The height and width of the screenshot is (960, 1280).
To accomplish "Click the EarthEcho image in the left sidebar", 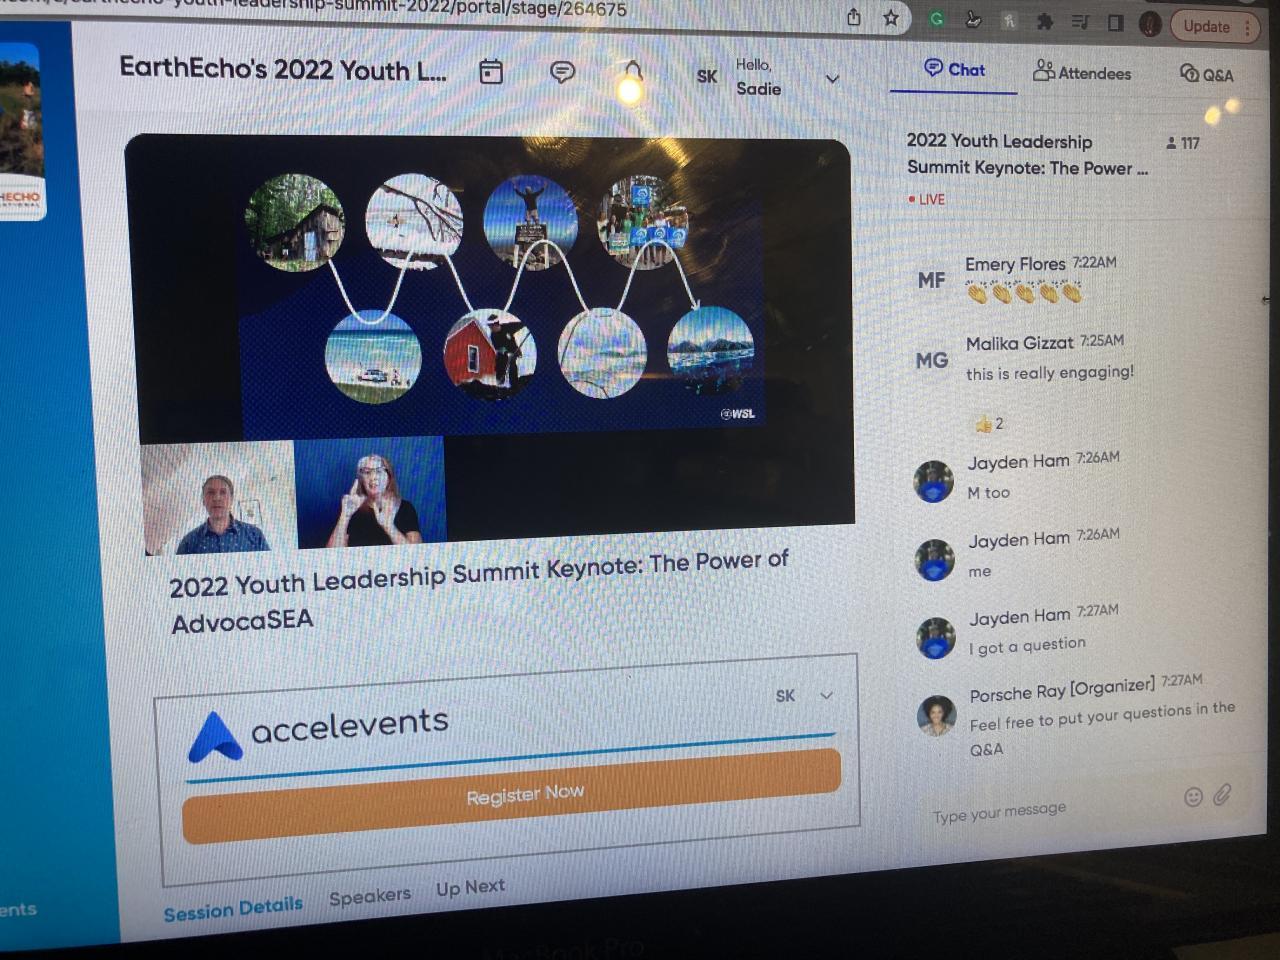I will pos(20,130).
